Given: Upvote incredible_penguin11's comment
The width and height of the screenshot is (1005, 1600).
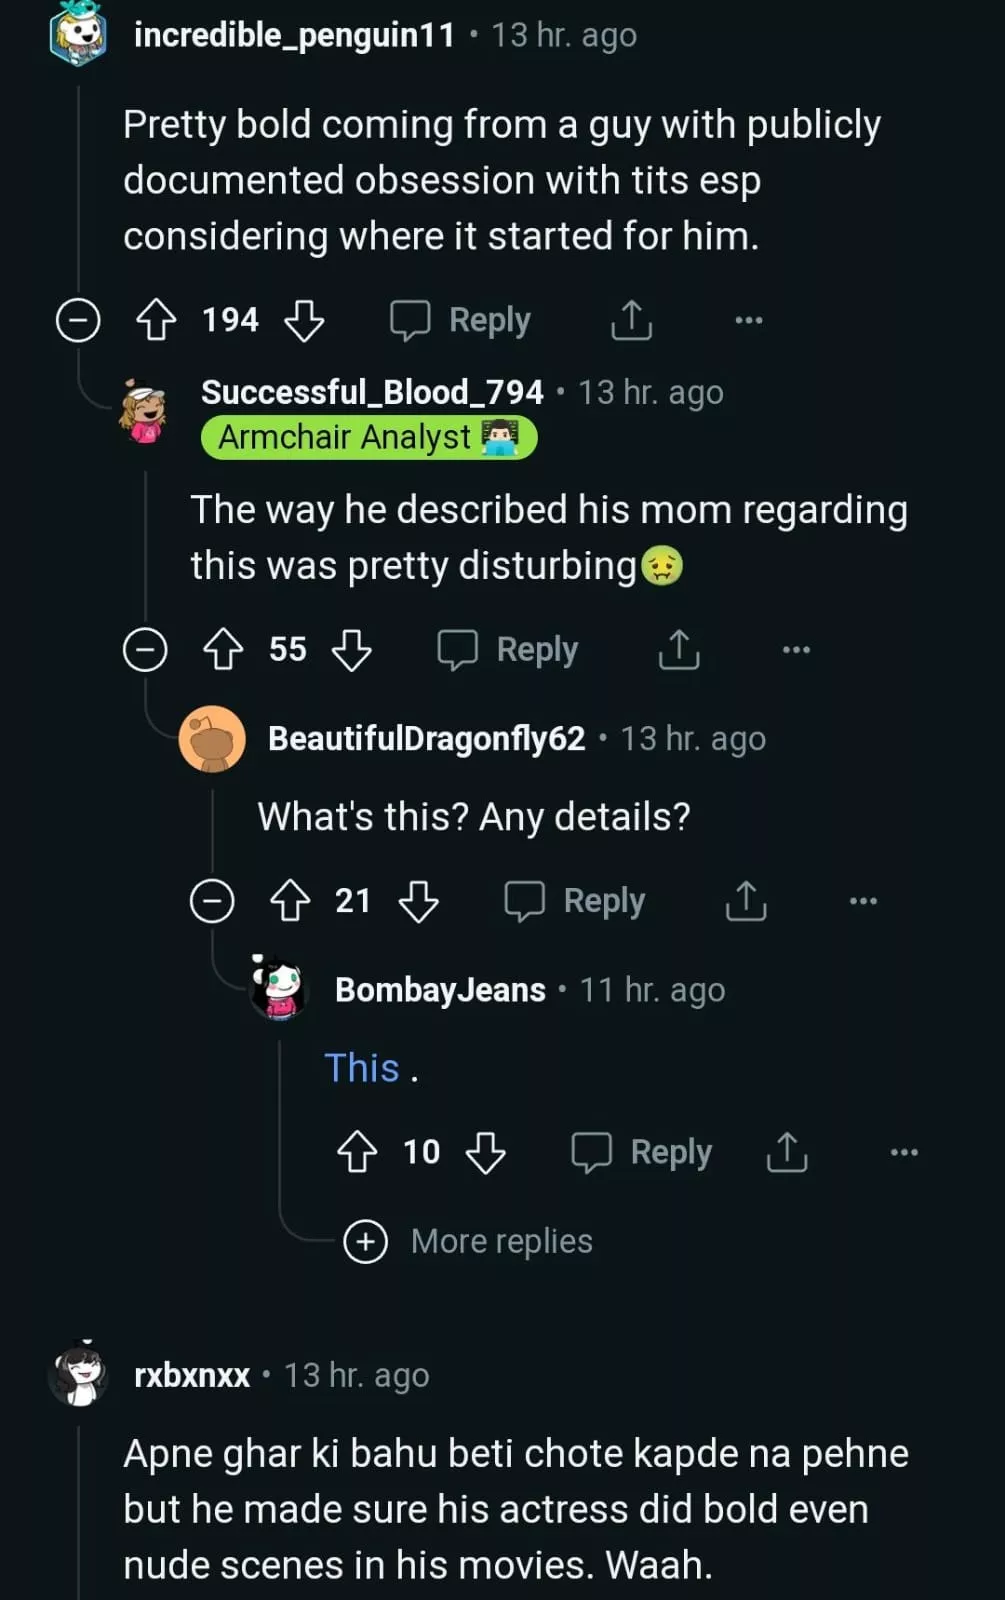Looking at the screenshot, I should tap(156, 320).
